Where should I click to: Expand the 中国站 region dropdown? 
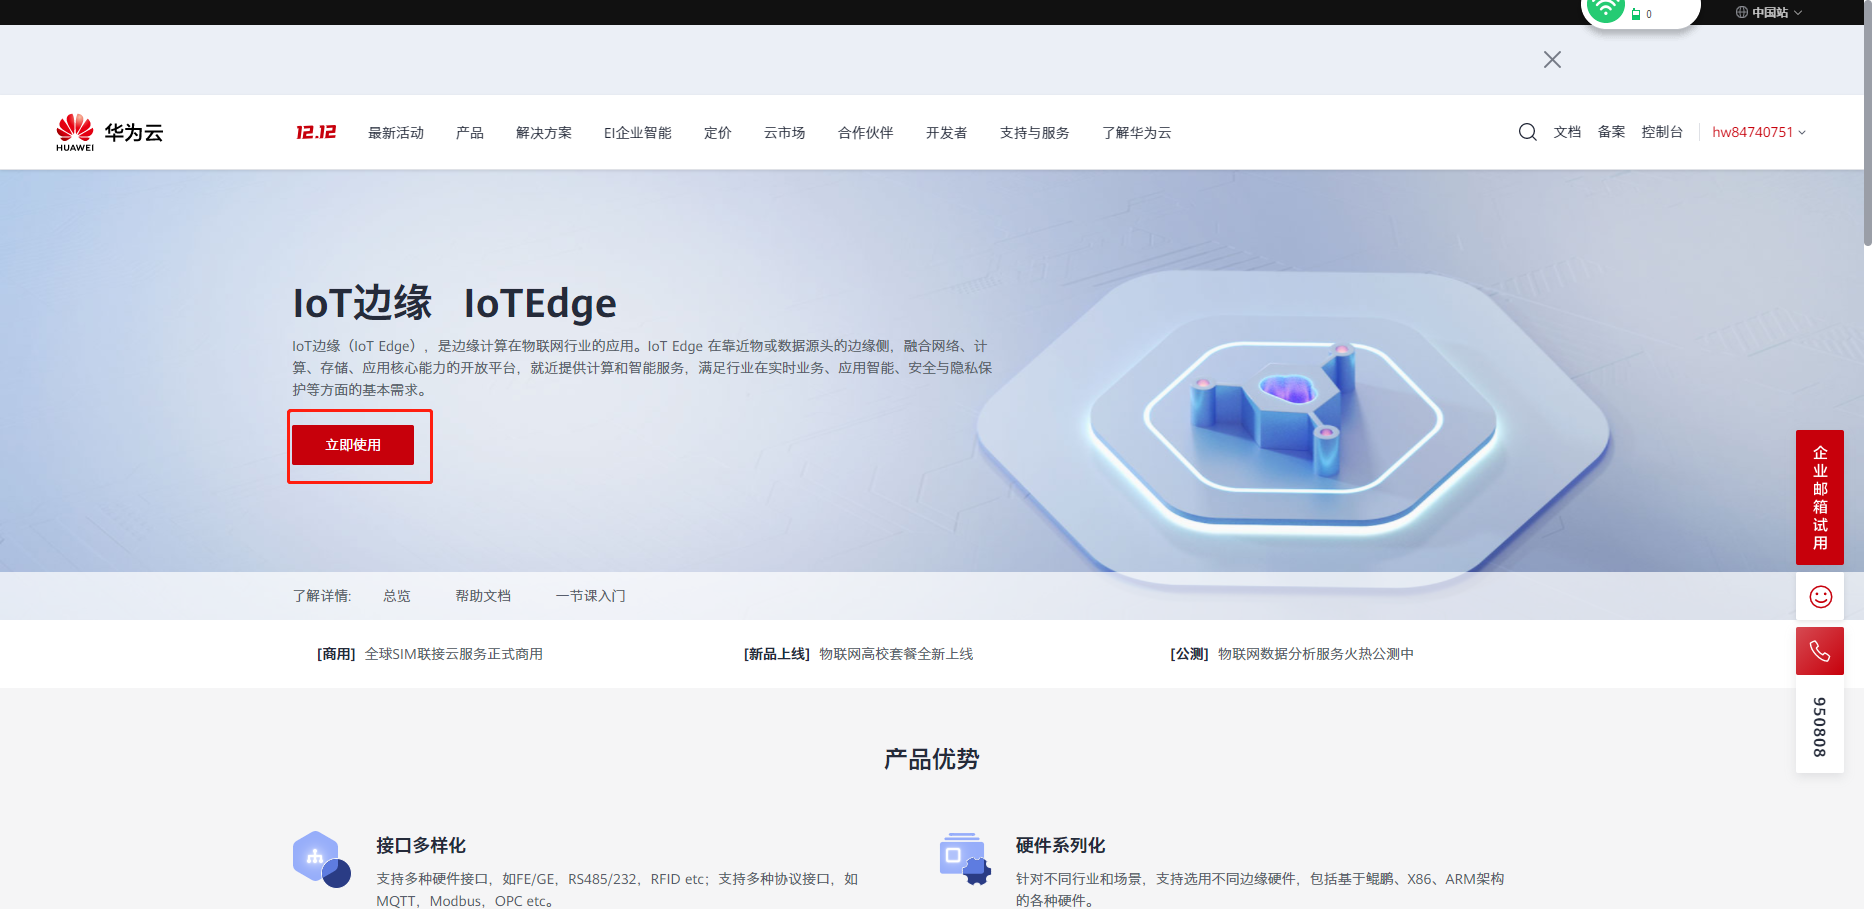(1769, 13)
